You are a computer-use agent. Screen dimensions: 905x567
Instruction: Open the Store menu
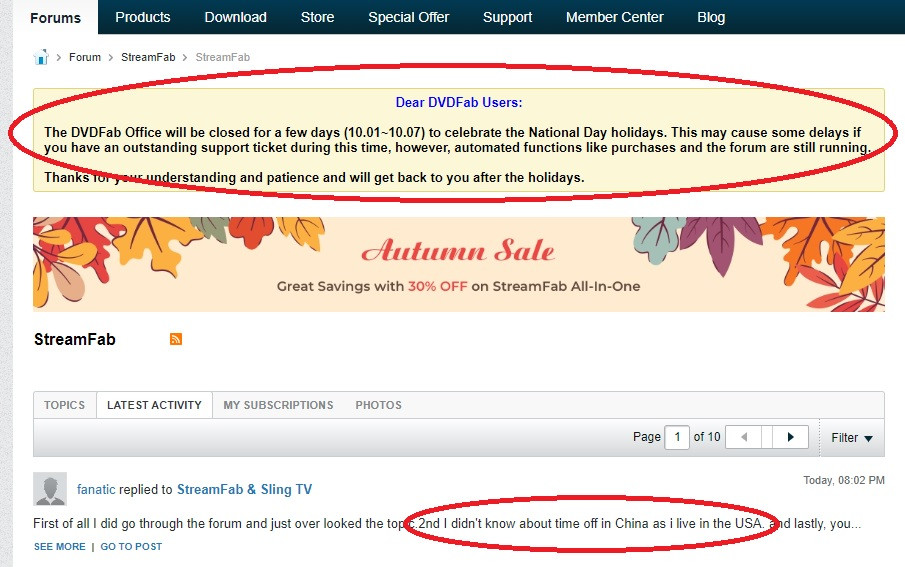click(x=317, y=17)
